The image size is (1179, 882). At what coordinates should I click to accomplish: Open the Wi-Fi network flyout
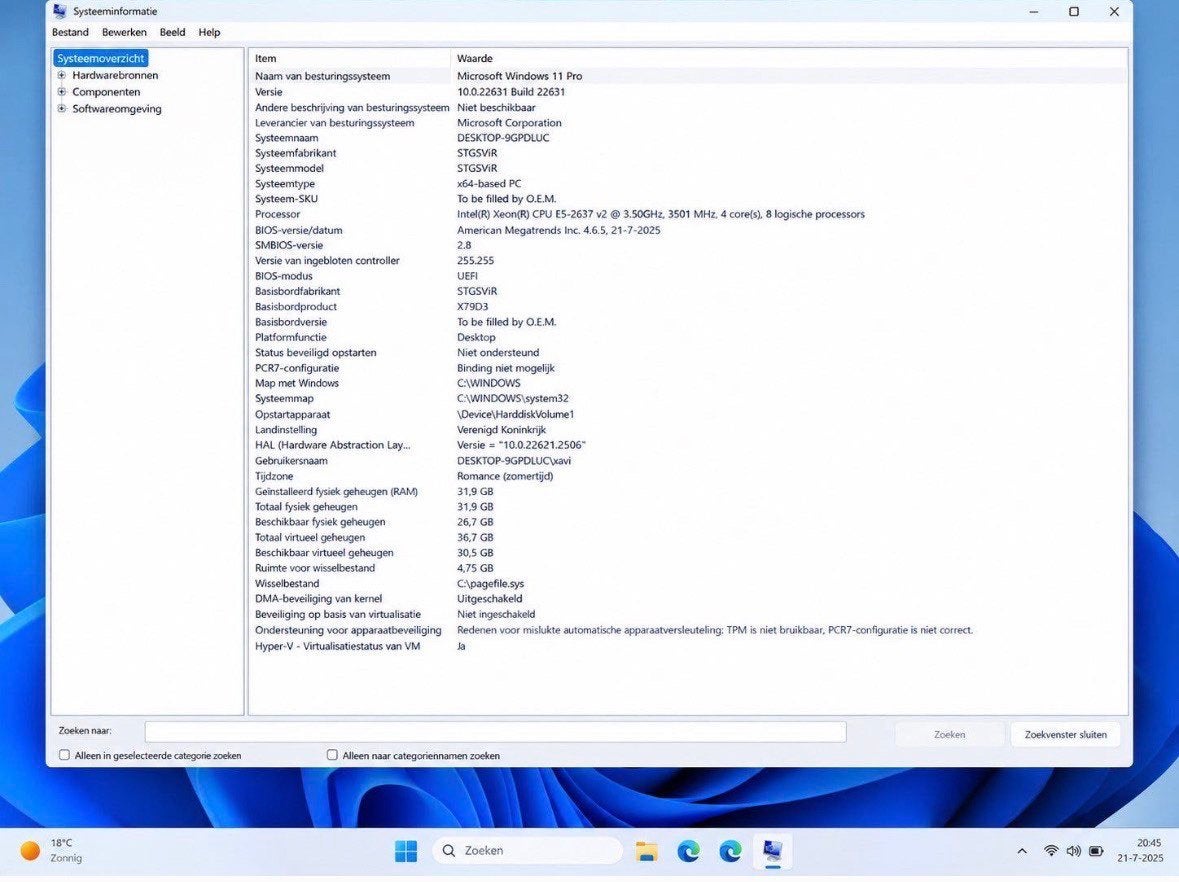click(x=1051, y=851)
